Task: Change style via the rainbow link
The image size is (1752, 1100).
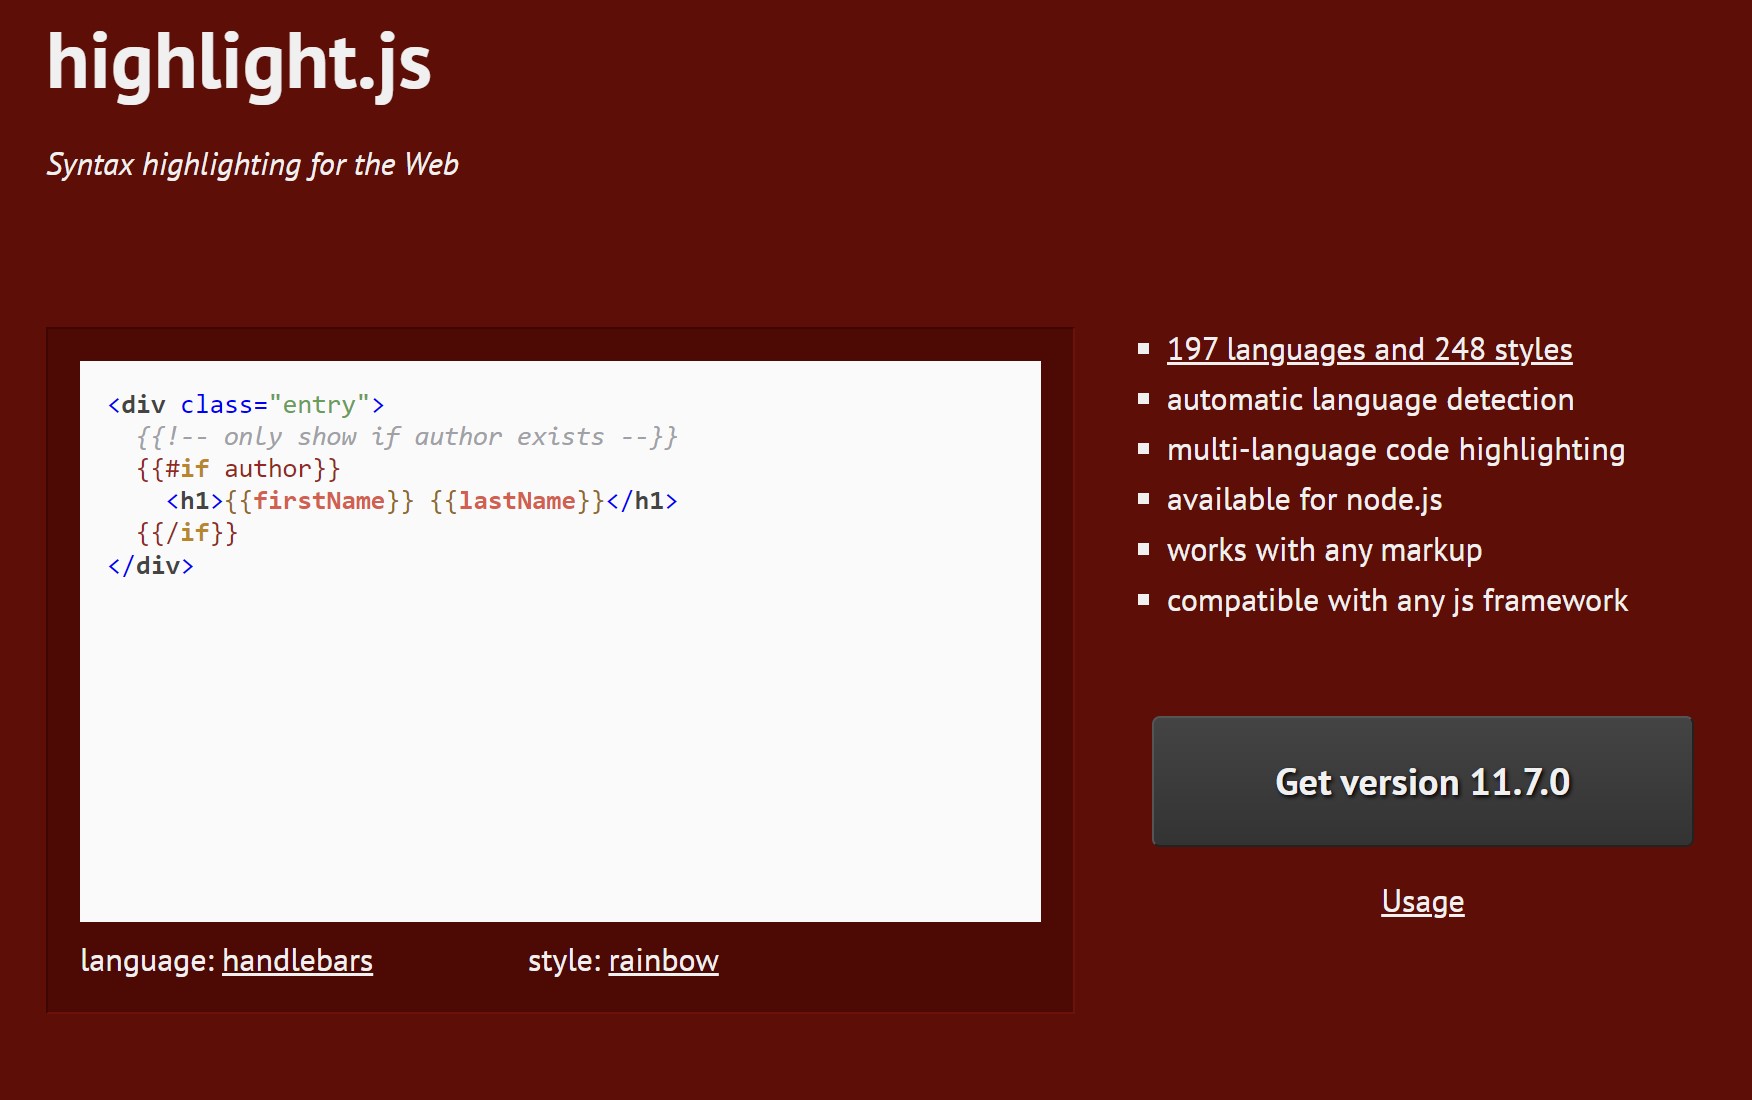Action: click(x=663, y=961)
